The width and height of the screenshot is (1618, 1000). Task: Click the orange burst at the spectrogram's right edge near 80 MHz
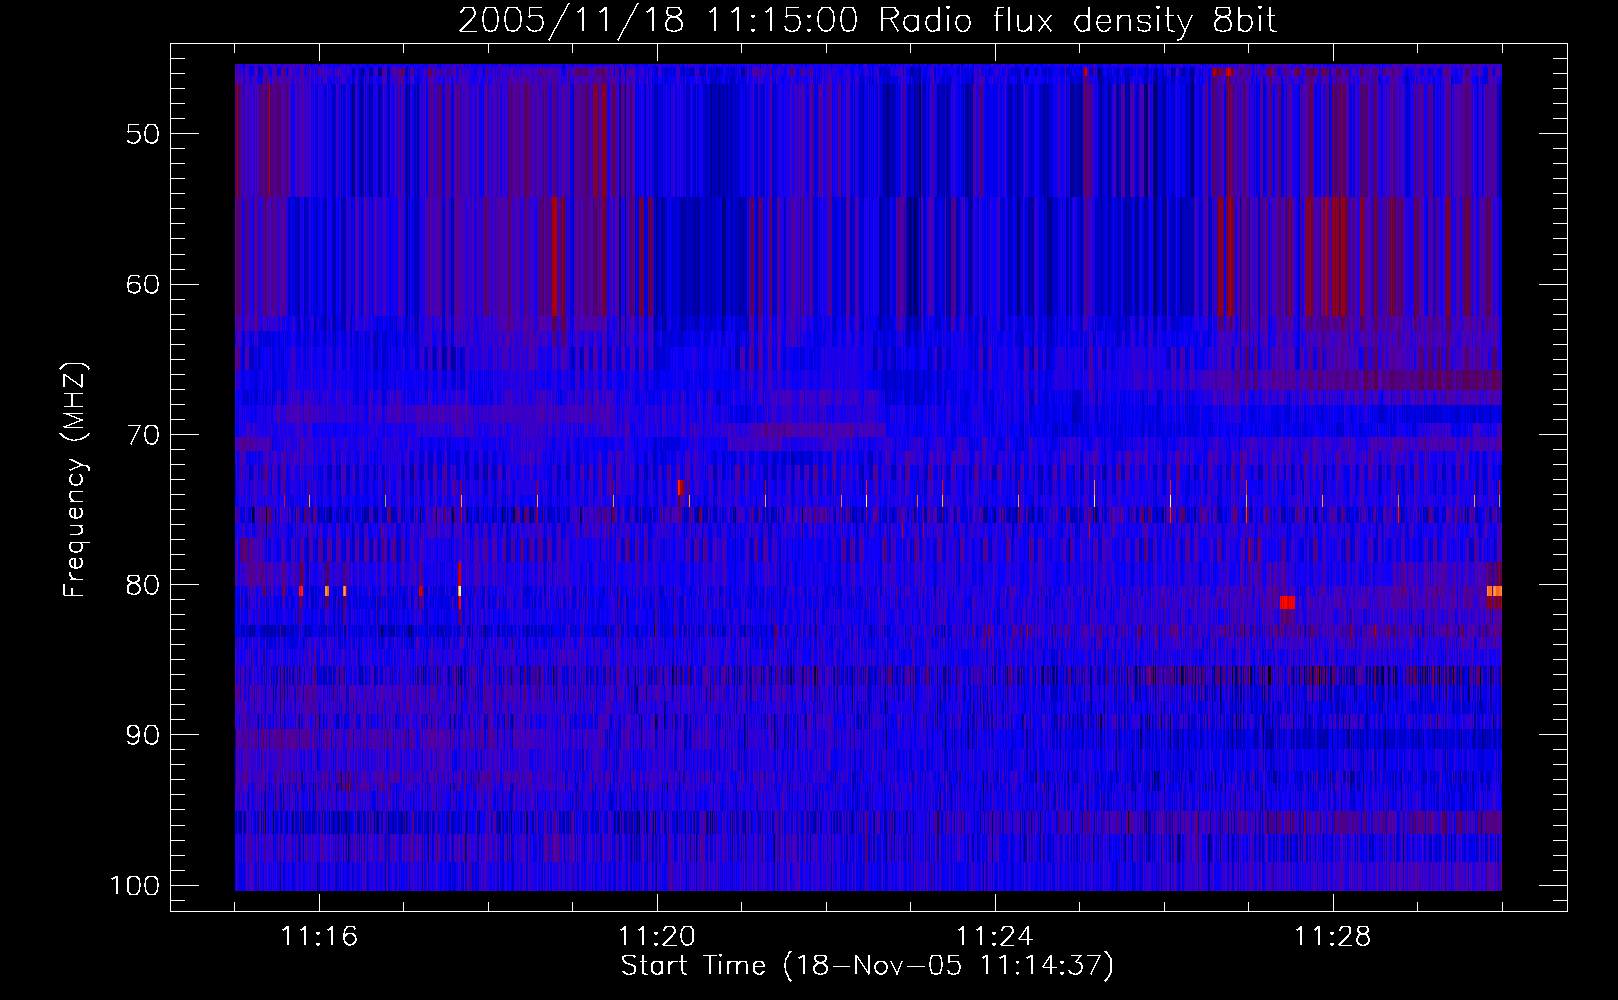tap(1494, 591)
